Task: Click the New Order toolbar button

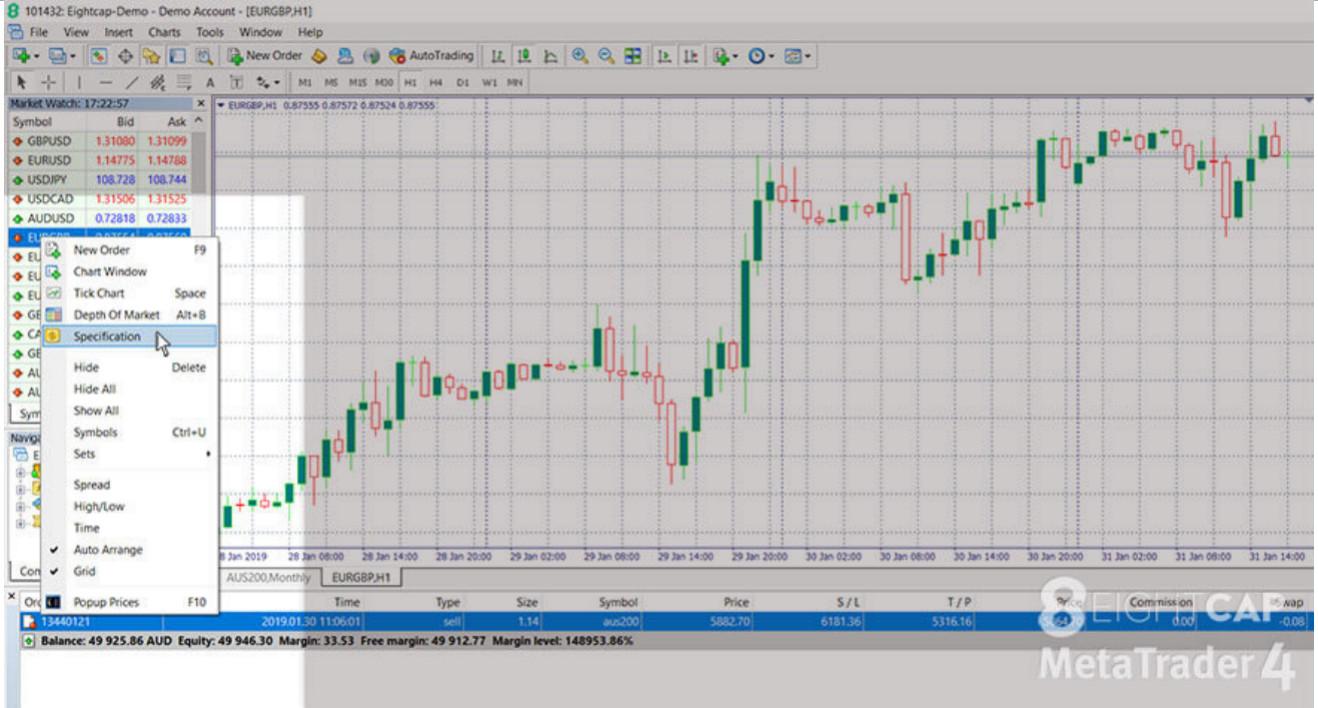Action: [265, 56]
